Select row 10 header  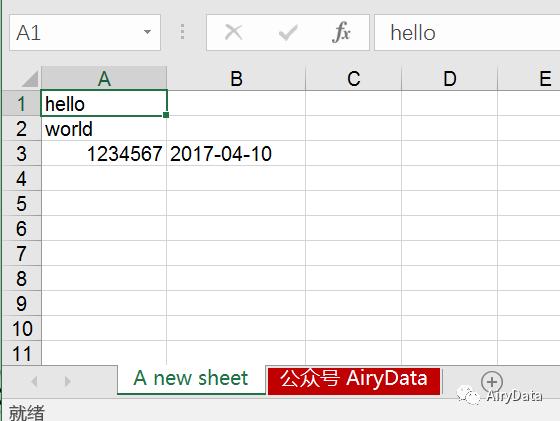[x=21, y=329]
